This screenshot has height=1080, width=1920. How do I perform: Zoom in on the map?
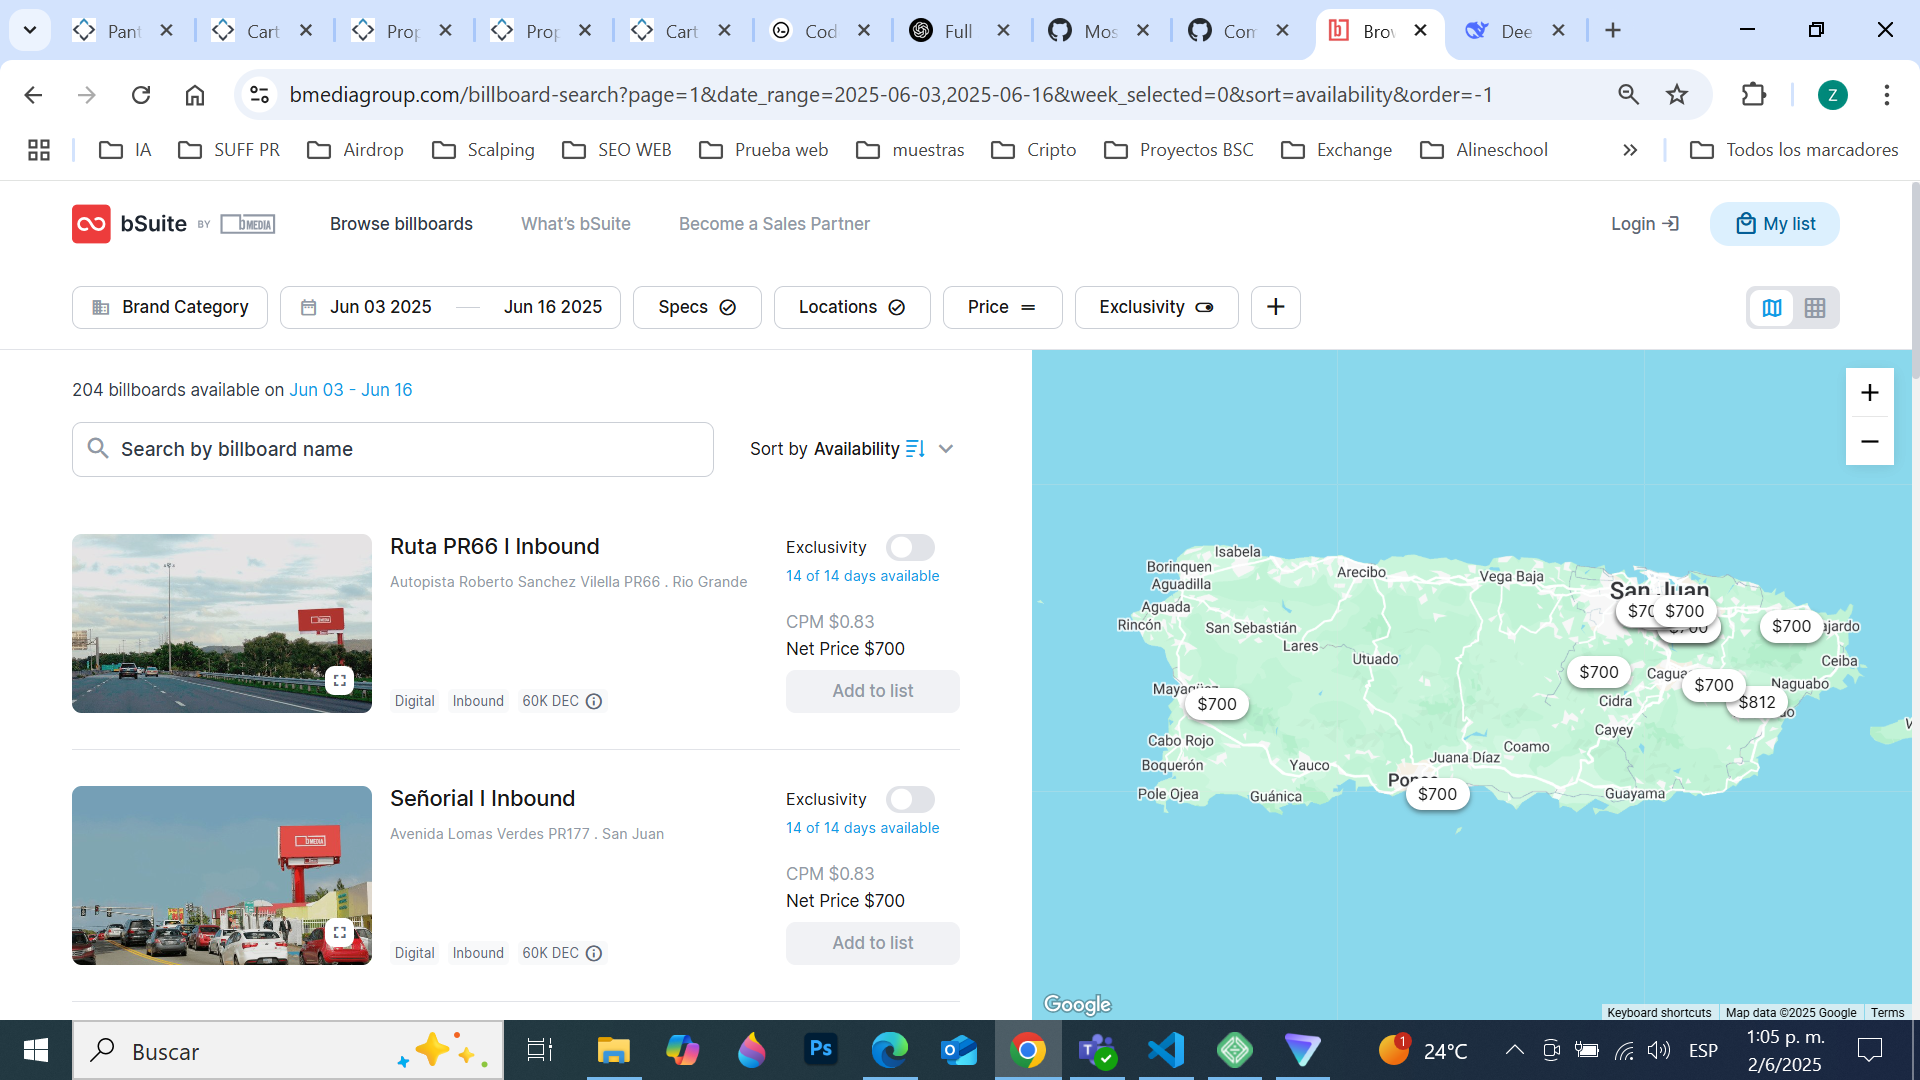click(x=1869, y=393)
